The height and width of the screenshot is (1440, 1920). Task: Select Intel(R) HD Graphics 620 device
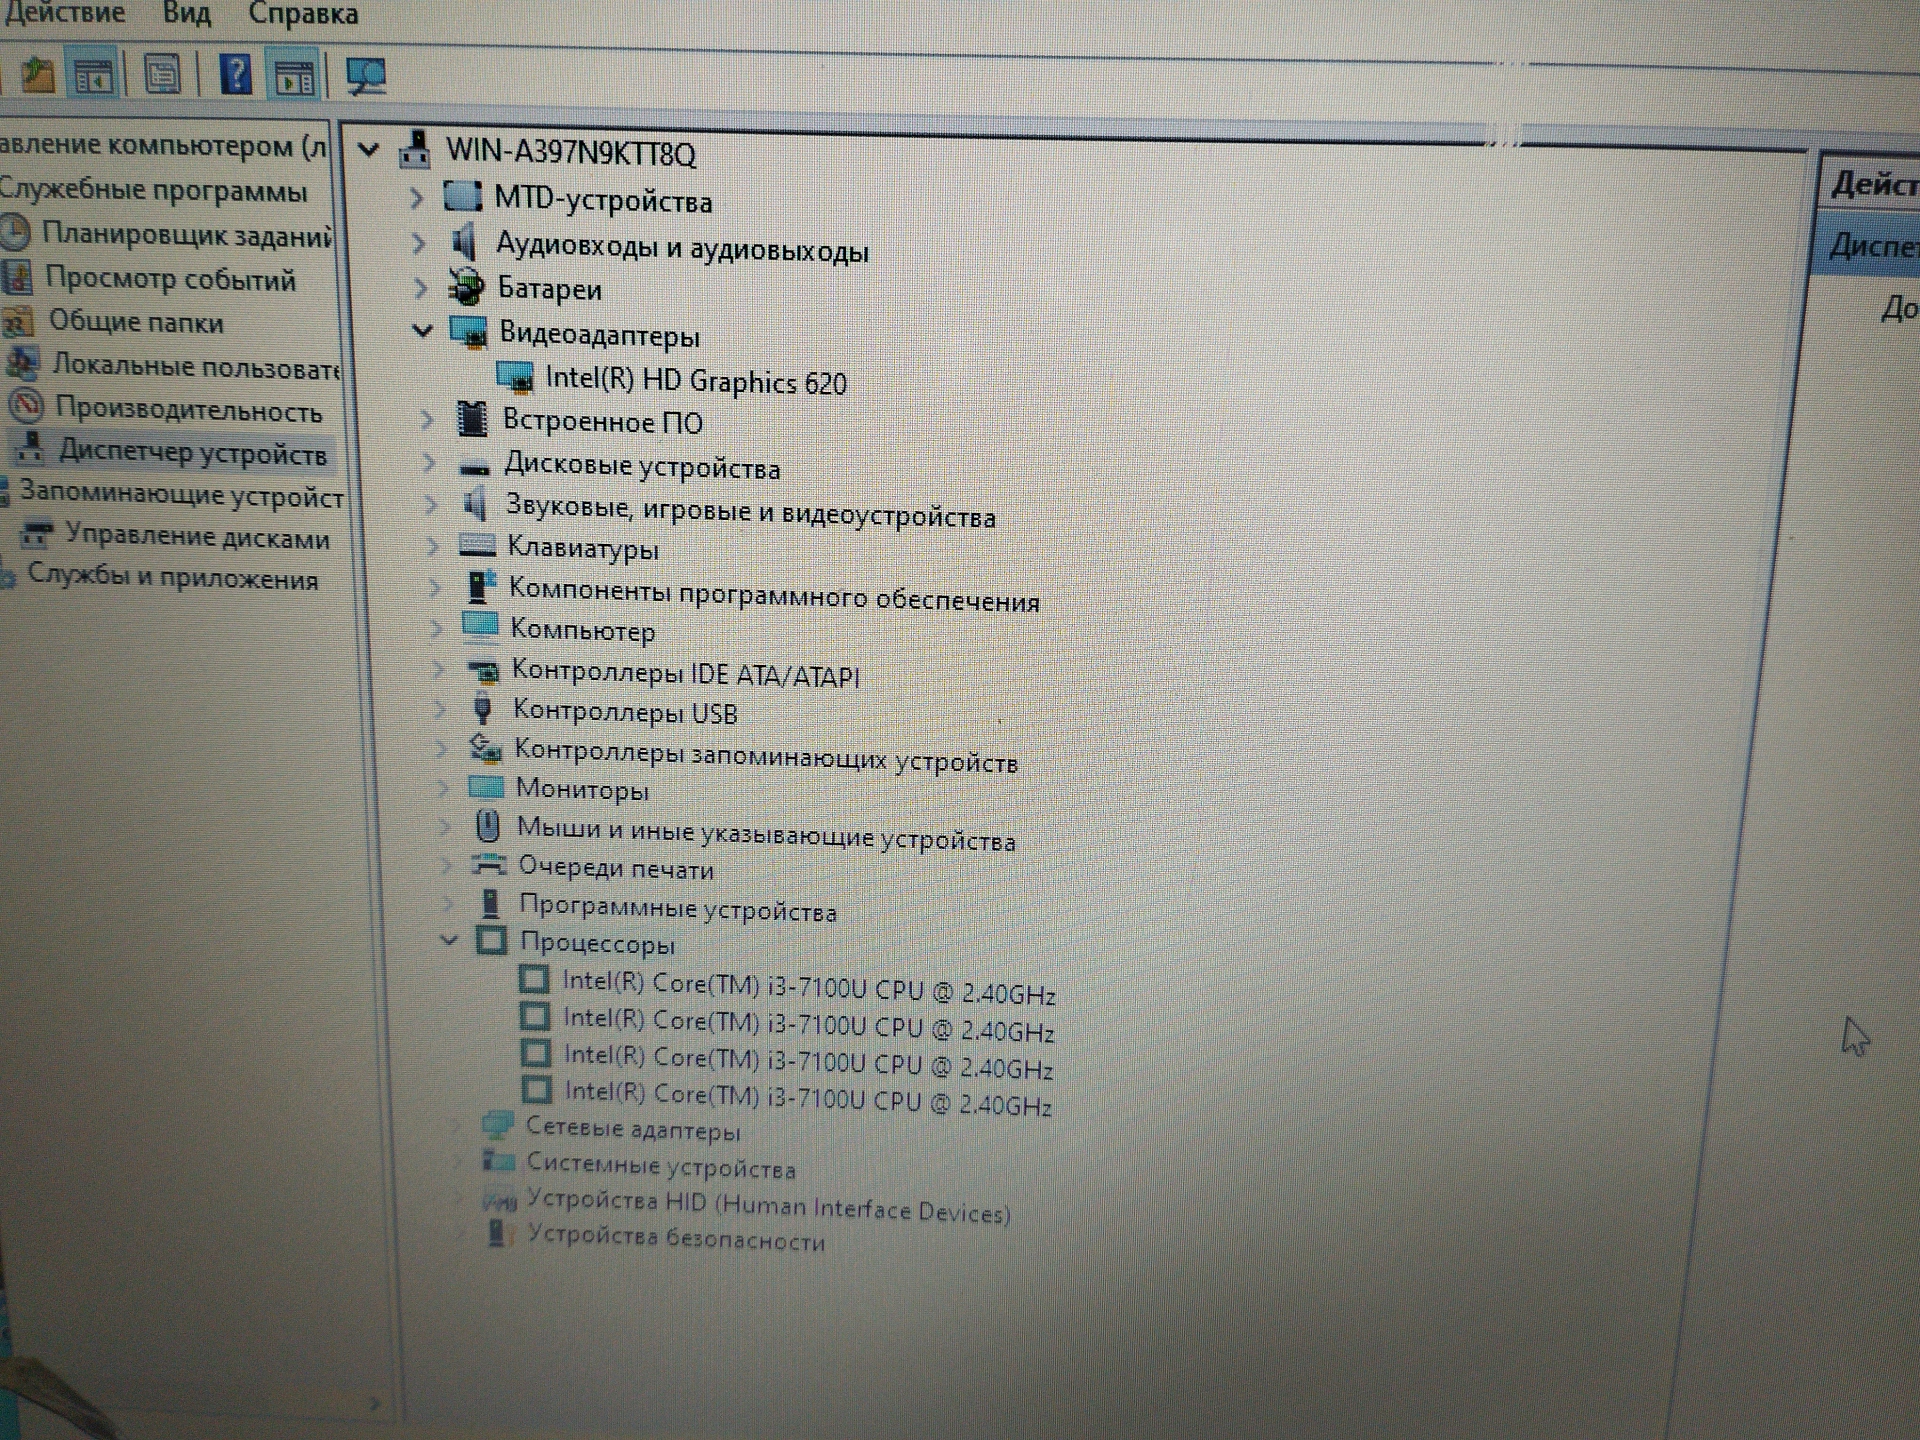[x=696, y=381]
